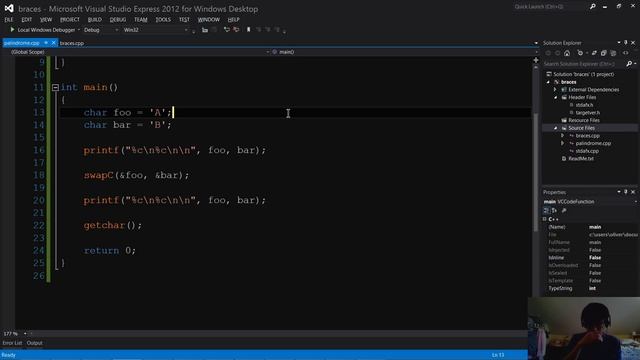Click the TypeString property value 'int'
640x360 pixels.
coord(592,289)
